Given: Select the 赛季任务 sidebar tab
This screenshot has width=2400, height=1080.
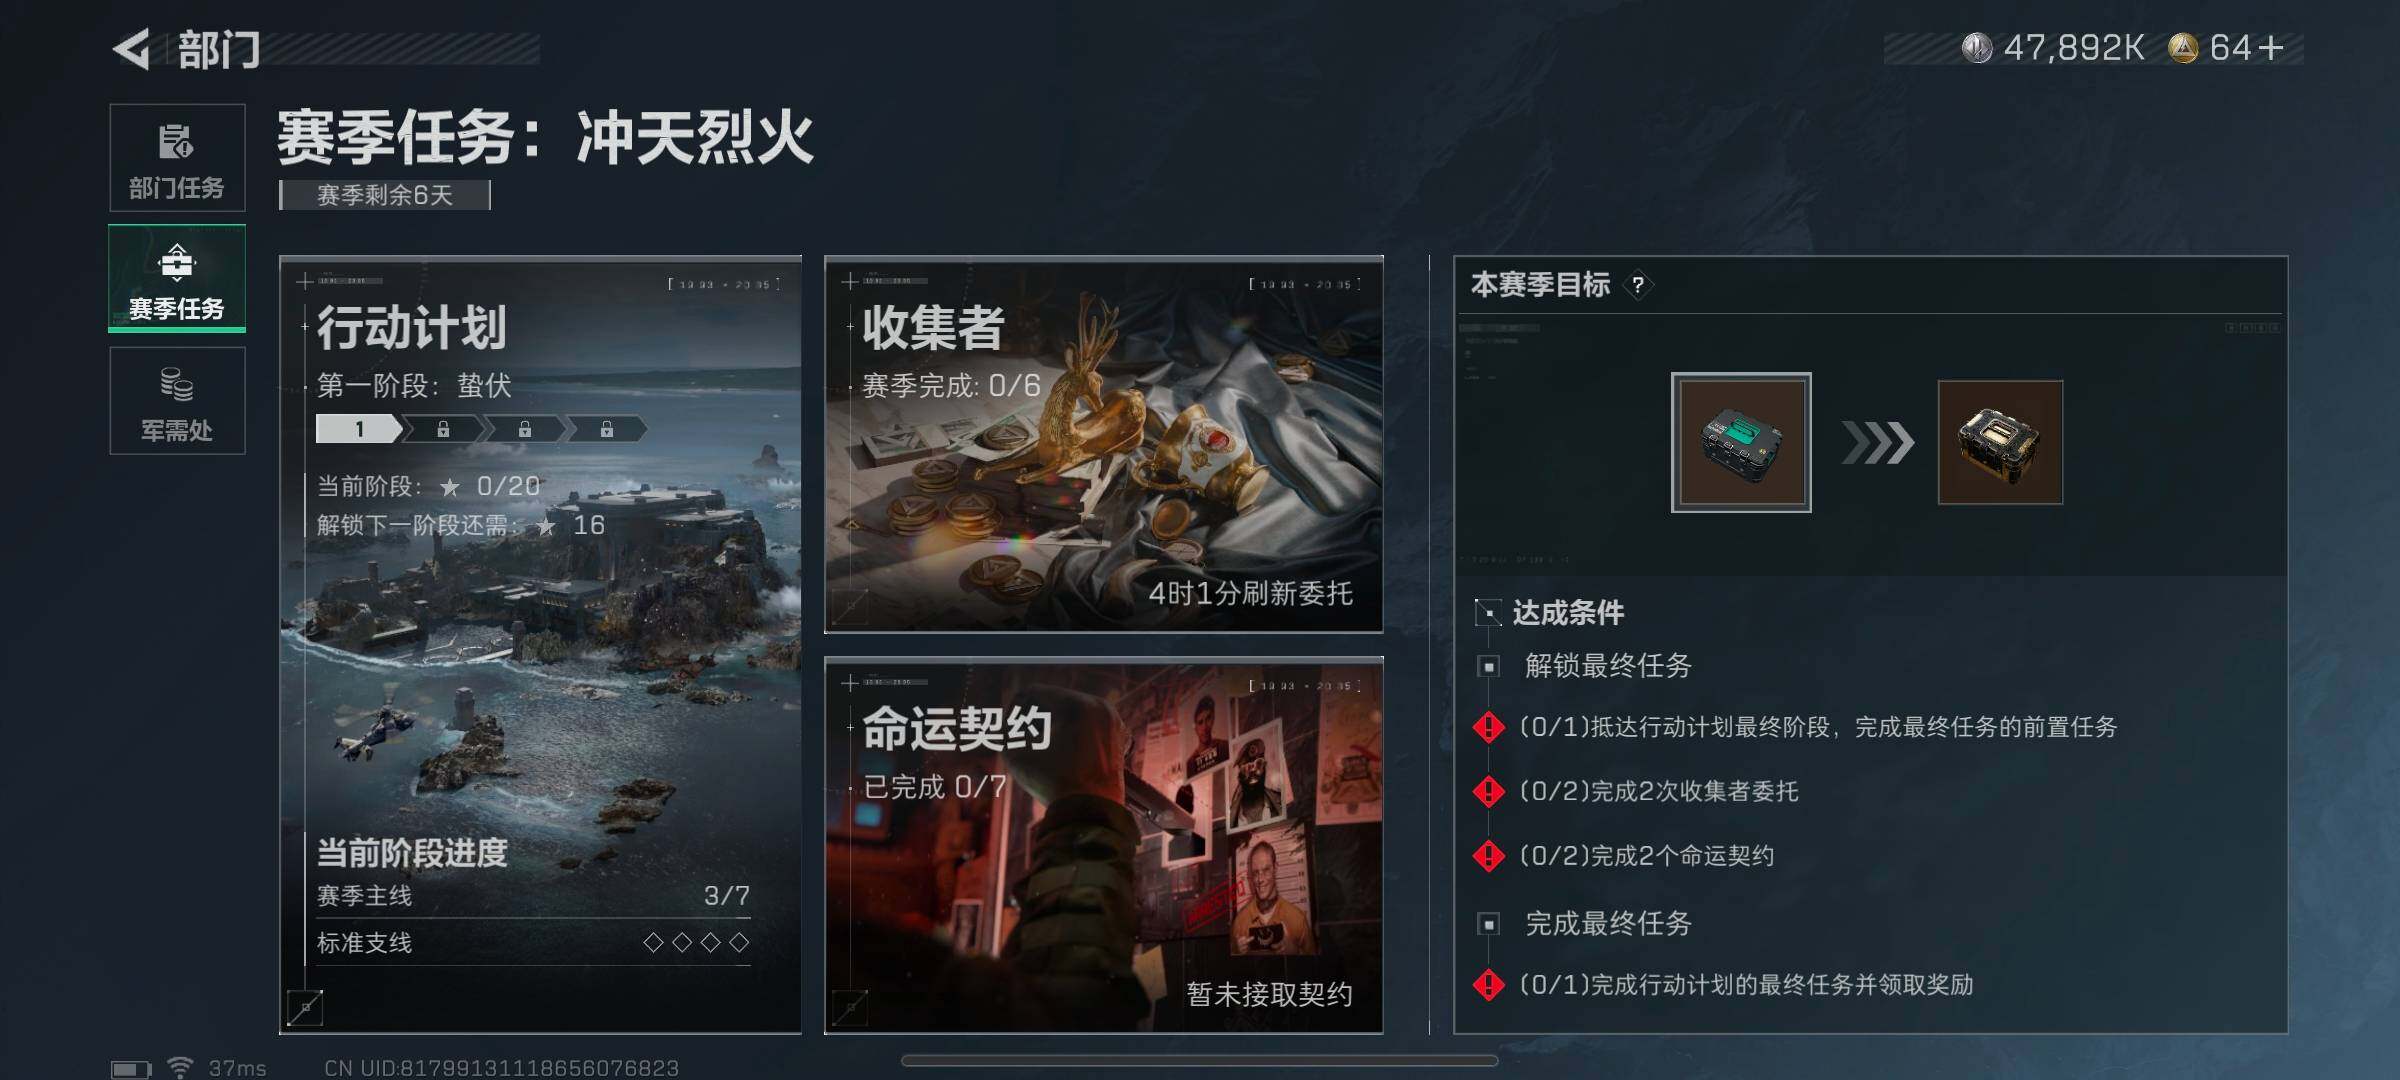Looking at the screenshot, I should (x=177, y=279).
